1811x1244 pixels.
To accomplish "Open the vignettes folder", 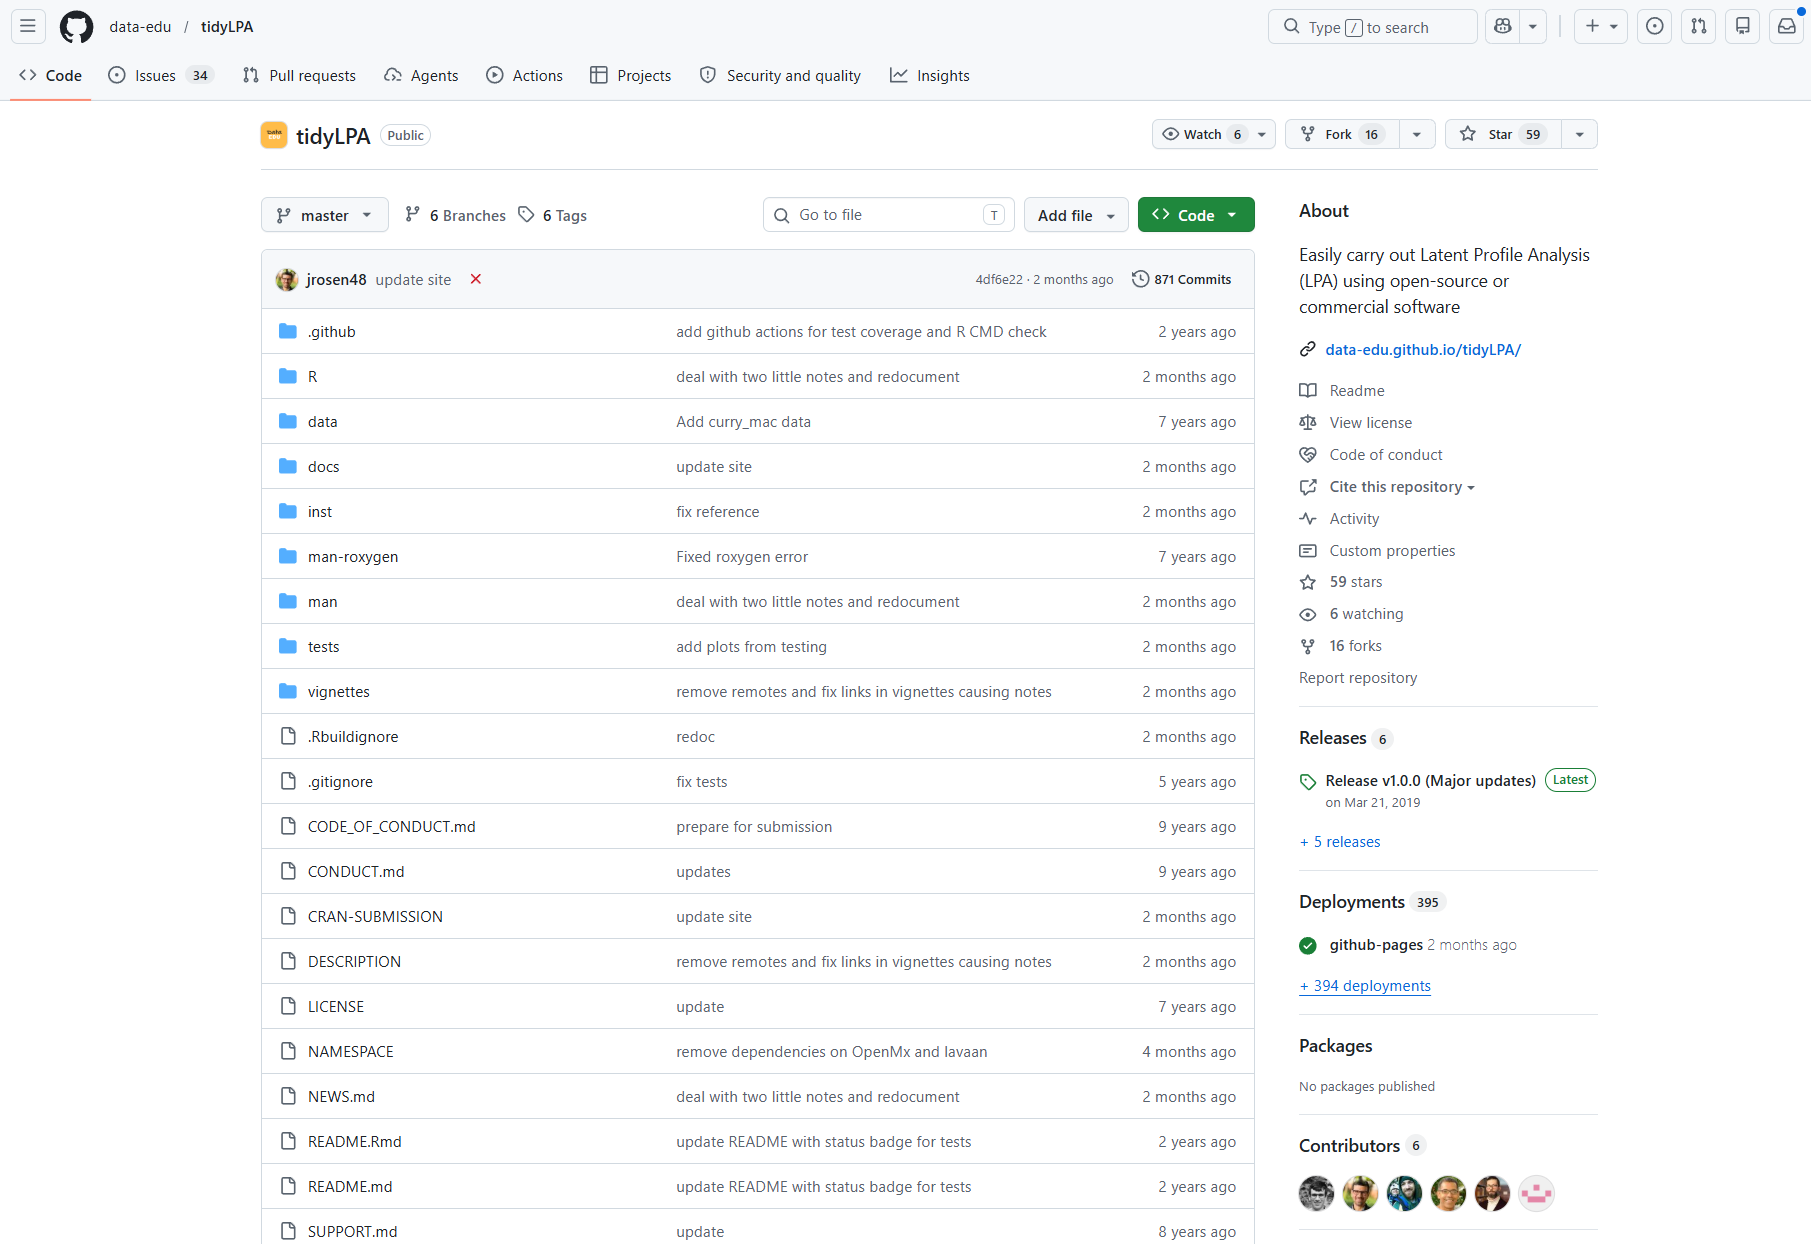I will pyautogui.click(x=339, y=692).
